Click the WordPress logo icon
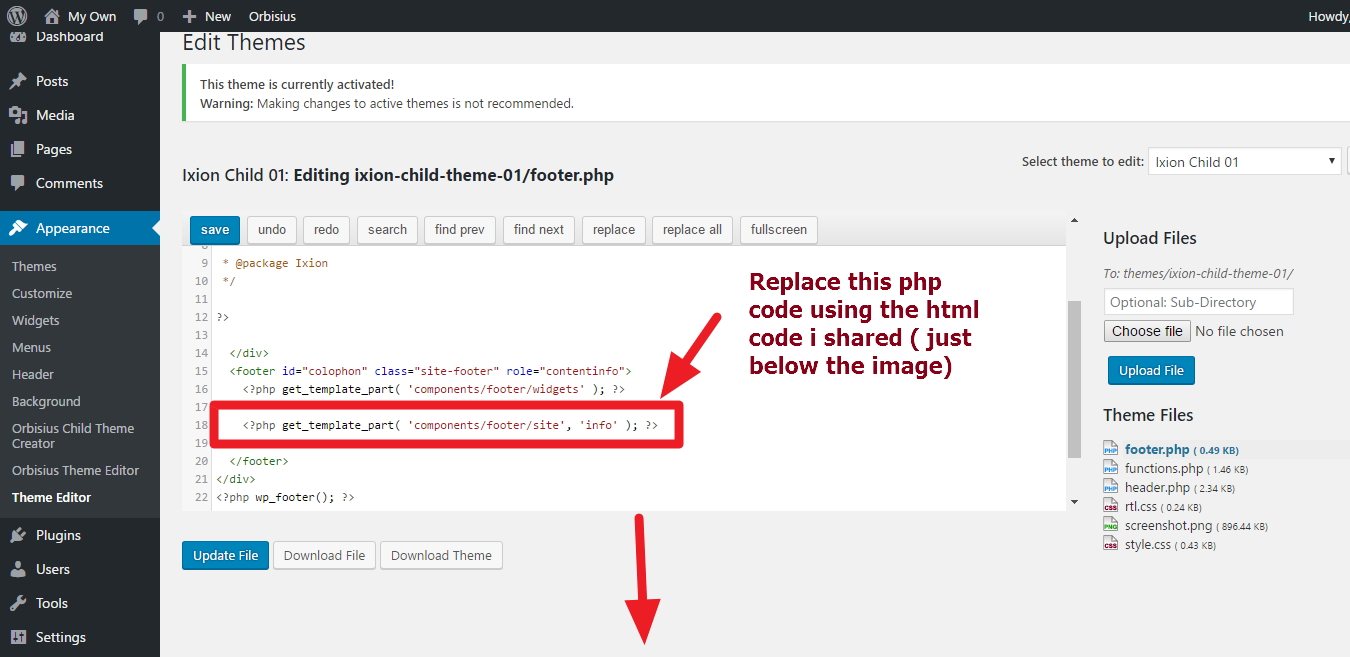The image size is (1350, 657). 17,16
